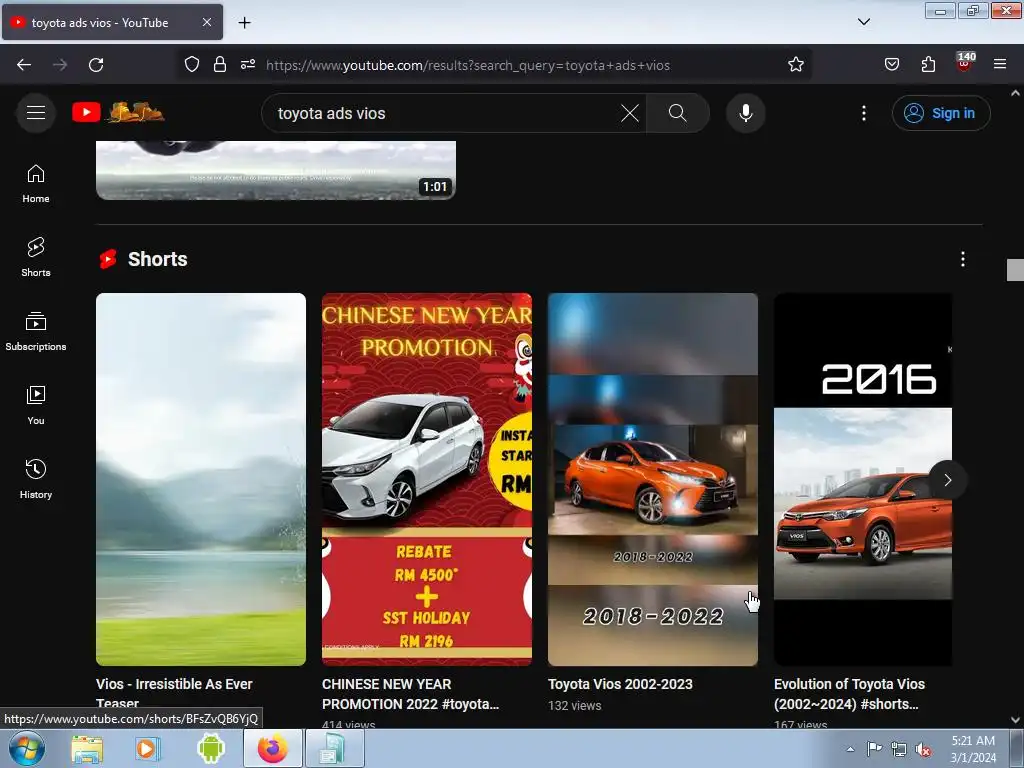
Task: Open the Vios Irresistible As Ever Teaser thumbnail
Action: pos(200,479)
